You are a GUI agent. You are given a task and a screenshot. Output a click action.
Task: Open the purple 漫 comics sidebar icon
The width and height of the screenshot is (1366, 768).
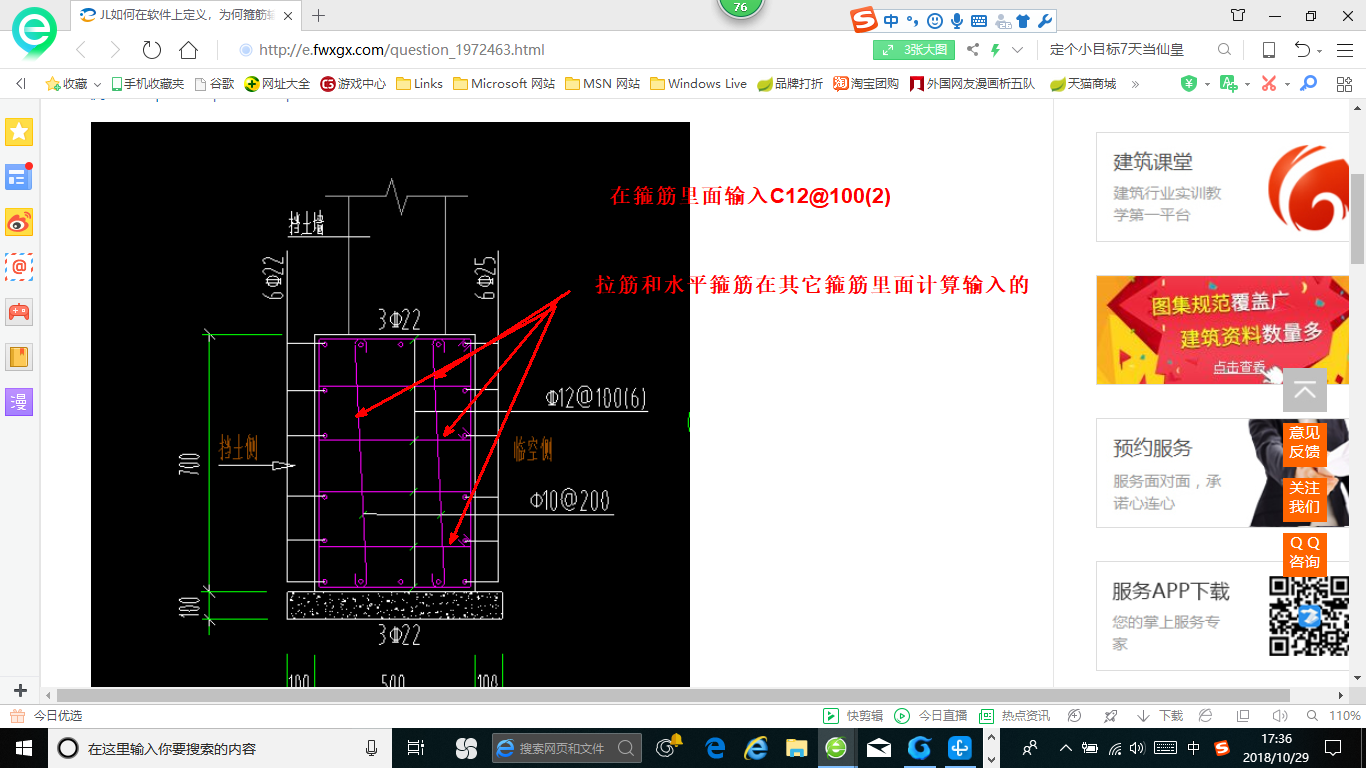19,402
